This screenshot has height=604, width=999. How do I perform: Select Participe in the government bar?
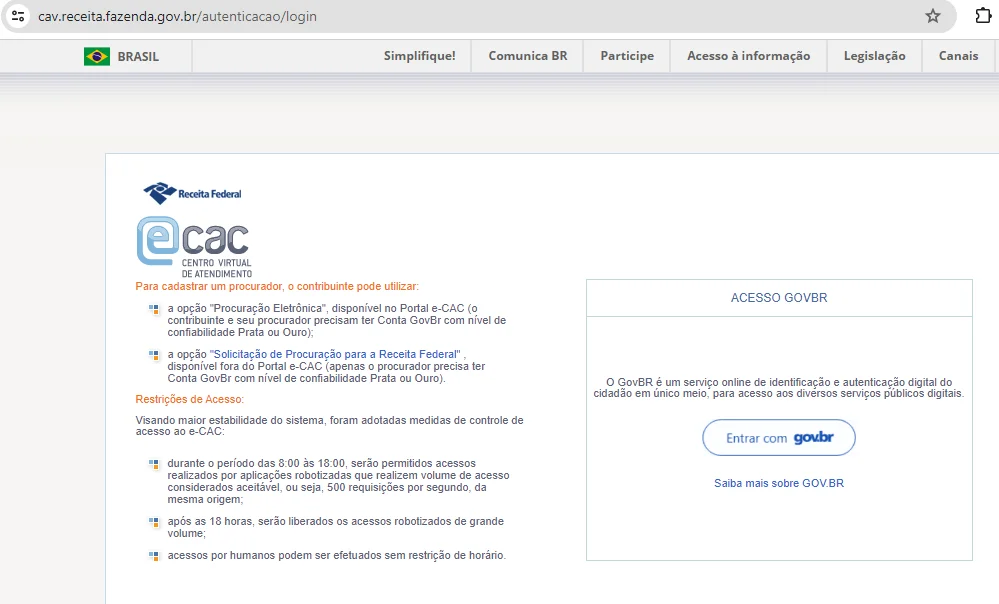627,56
